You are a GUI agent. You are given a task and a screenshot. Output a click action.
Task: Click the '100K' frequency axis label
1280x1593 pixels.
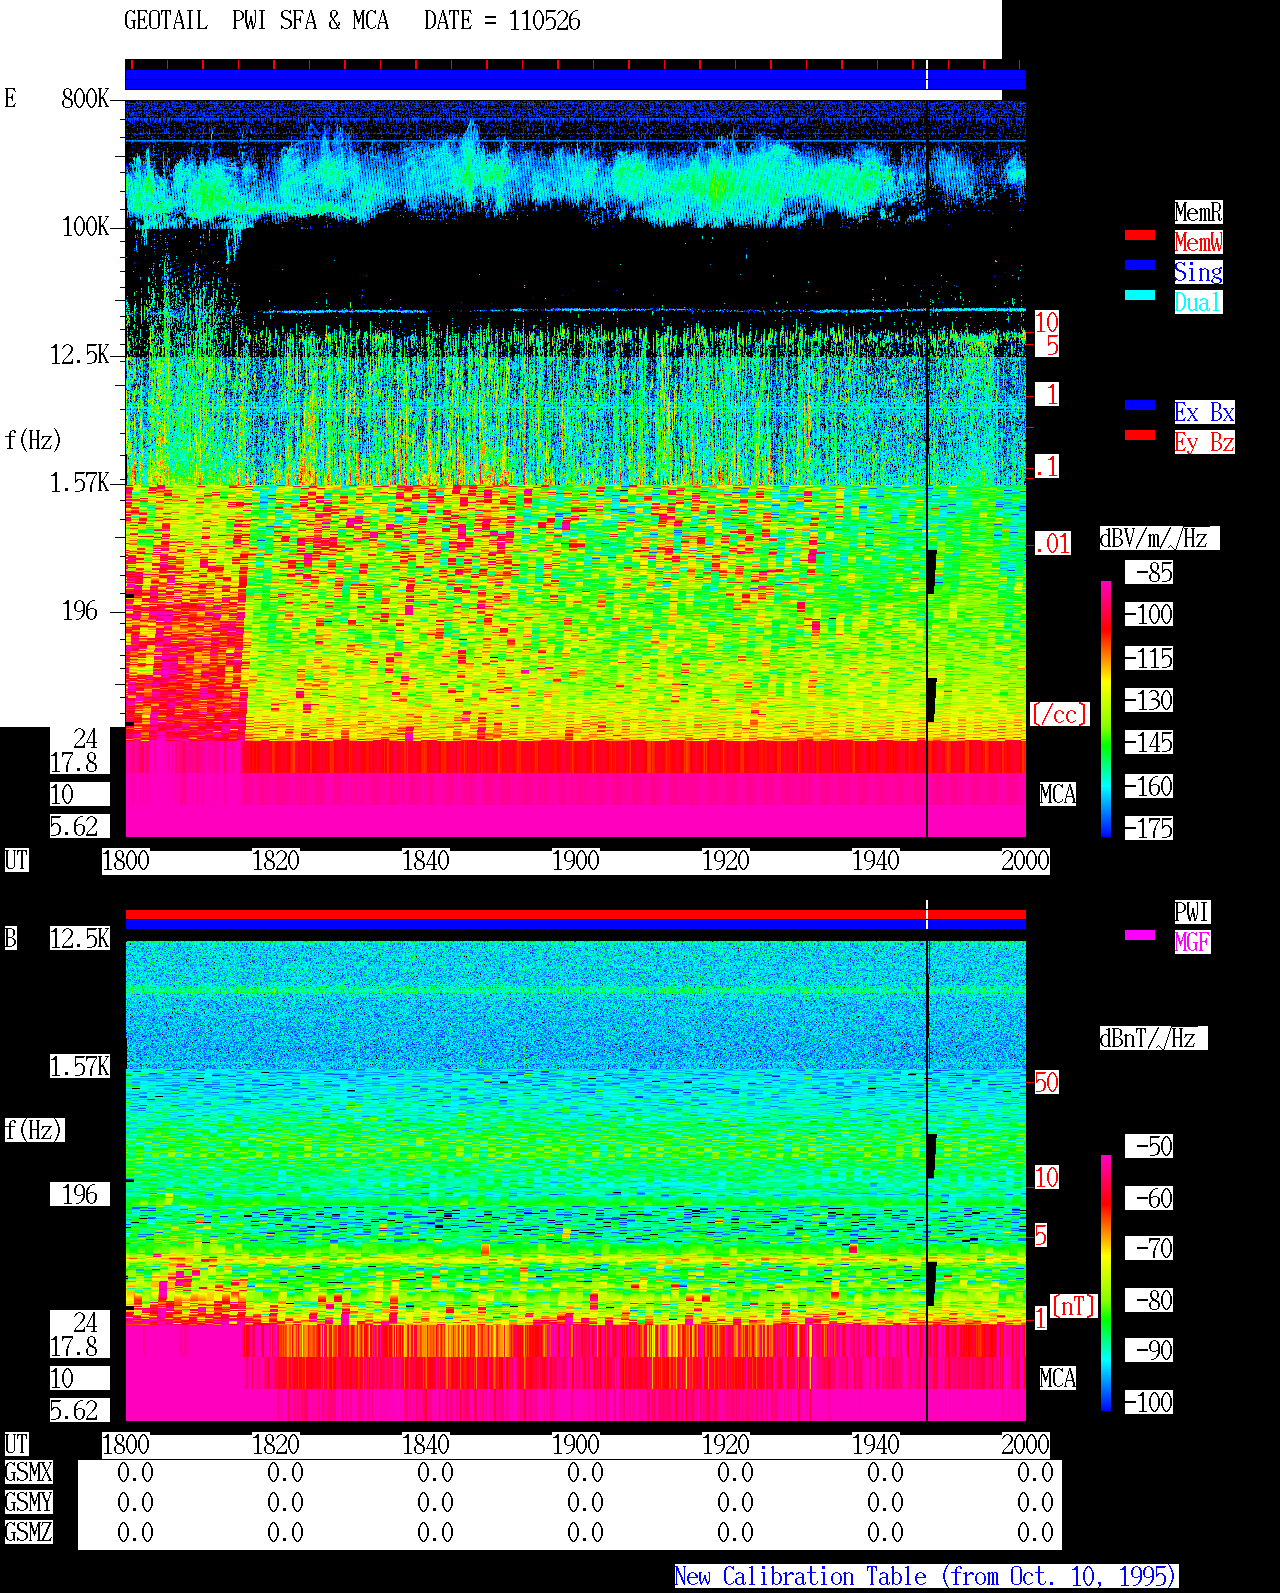tap(85, 227)
